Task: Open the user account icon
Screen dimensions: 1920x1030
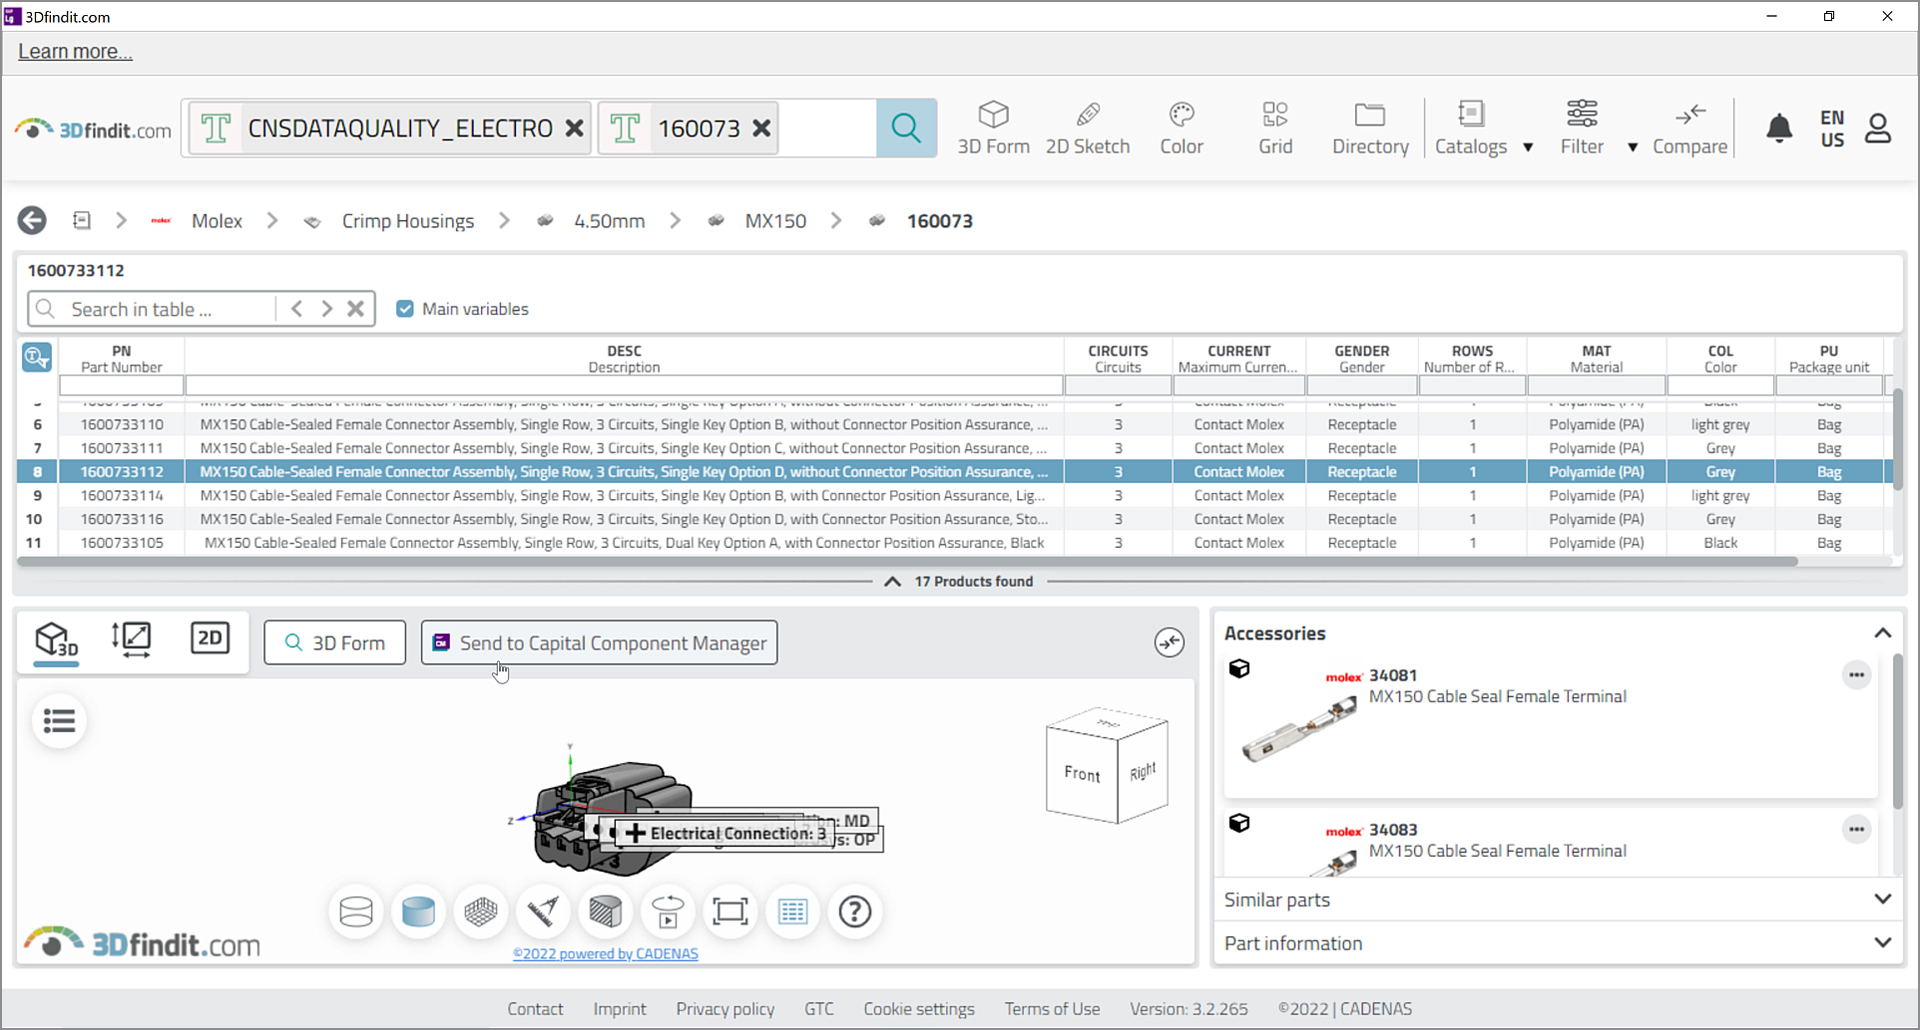Action: [x=1878, y=129]
